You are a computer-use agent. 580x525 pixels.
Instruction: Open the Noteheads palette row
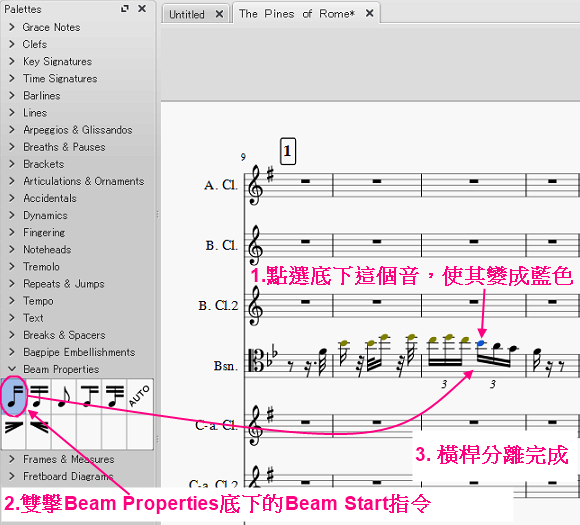click(x=78, y=249)
